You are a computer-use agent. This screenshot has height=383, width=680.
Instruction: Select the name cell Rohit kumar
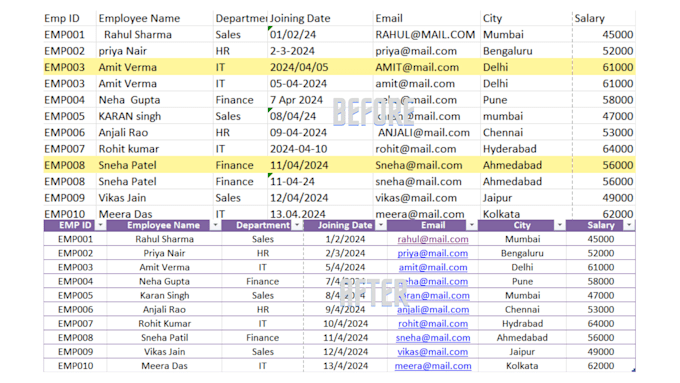pyautogui.click(x=155, y=149)
